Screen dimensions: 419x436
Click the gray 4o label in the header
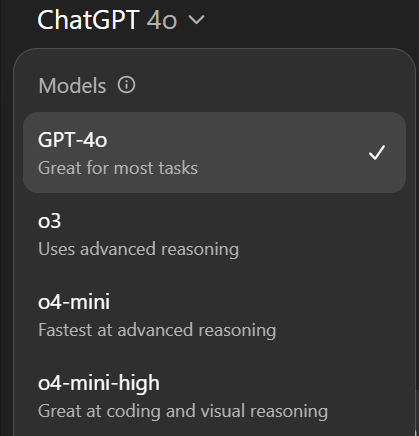[x=162, y=20]
